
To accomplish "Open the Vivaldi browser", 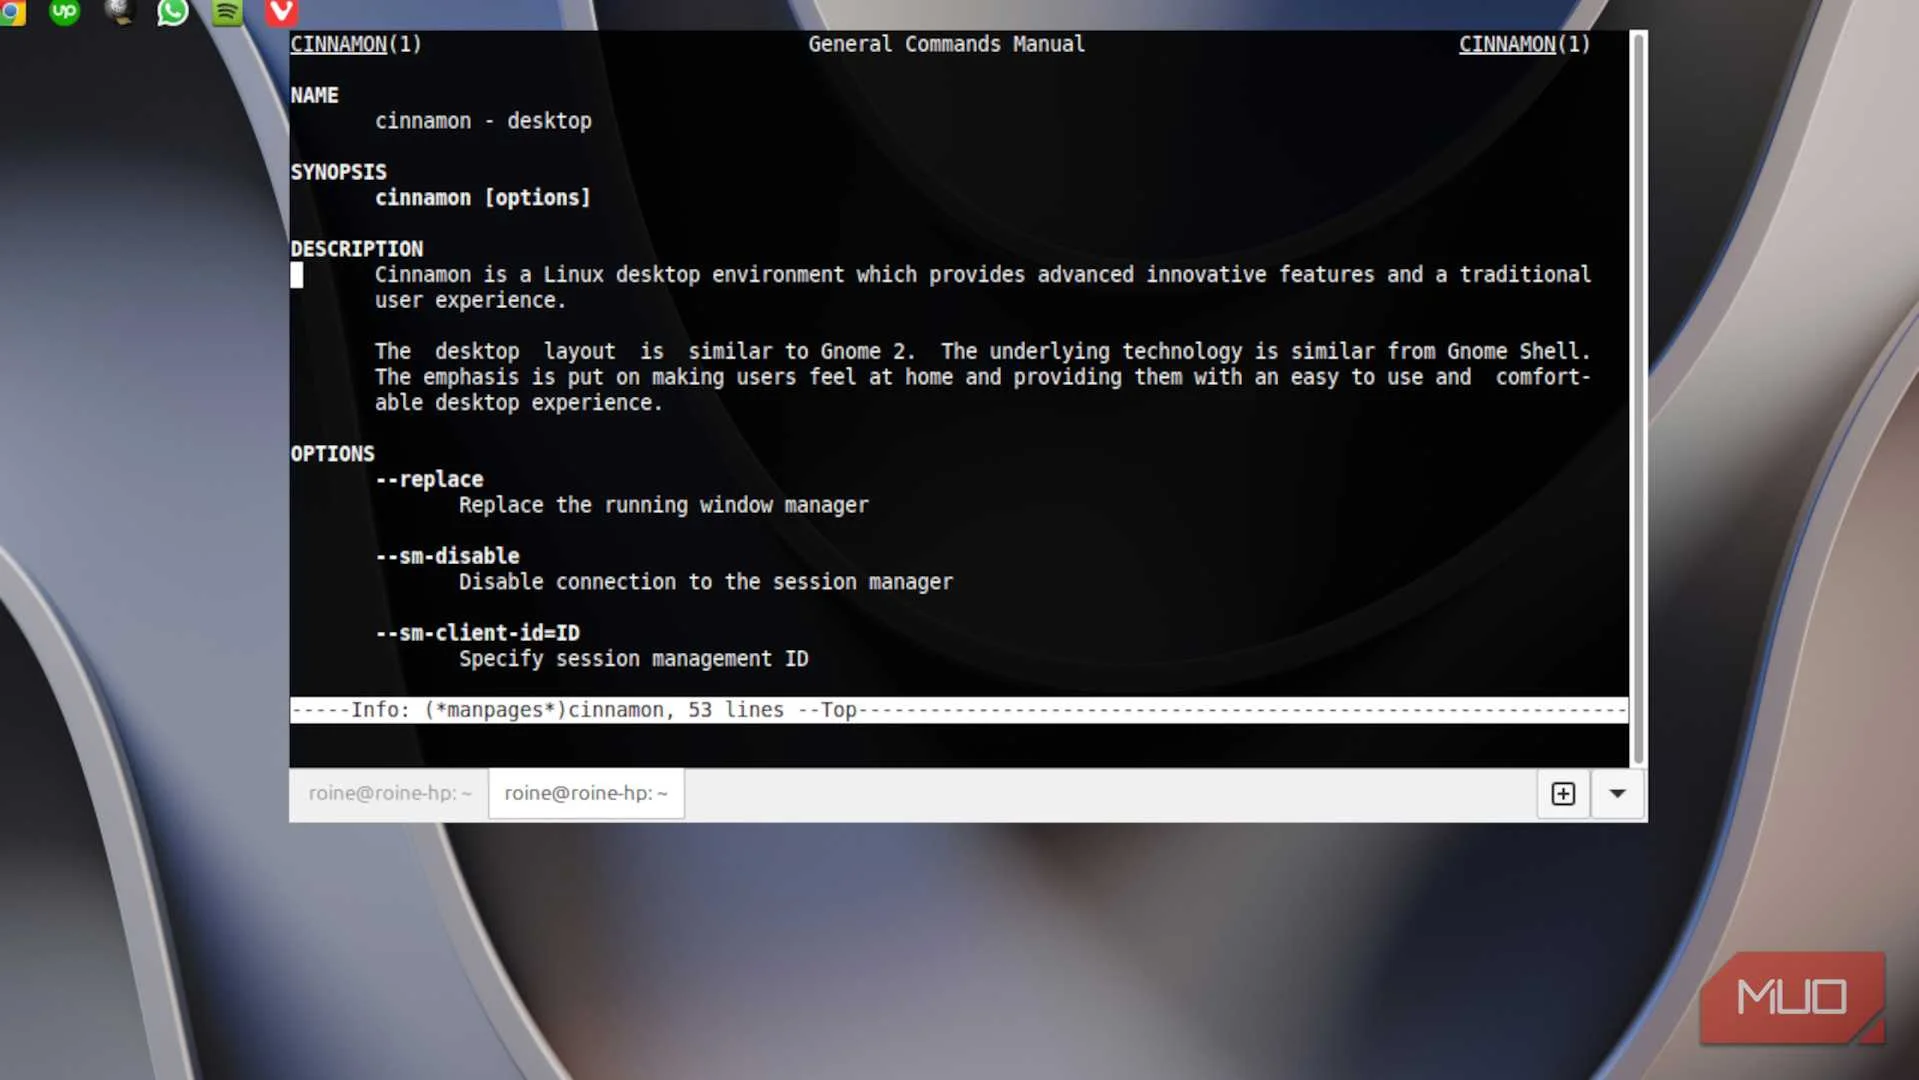I will coord(280,13).
